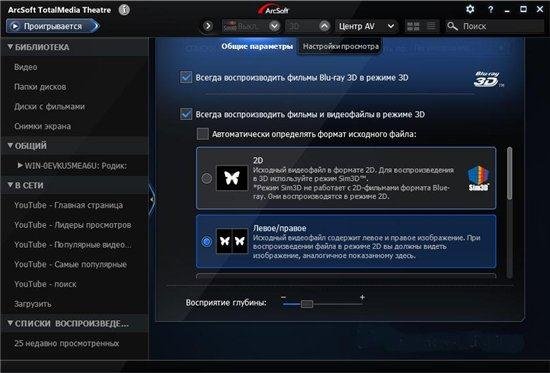
Task: Open Папки дисков in the library
Action: click(40, 87)
